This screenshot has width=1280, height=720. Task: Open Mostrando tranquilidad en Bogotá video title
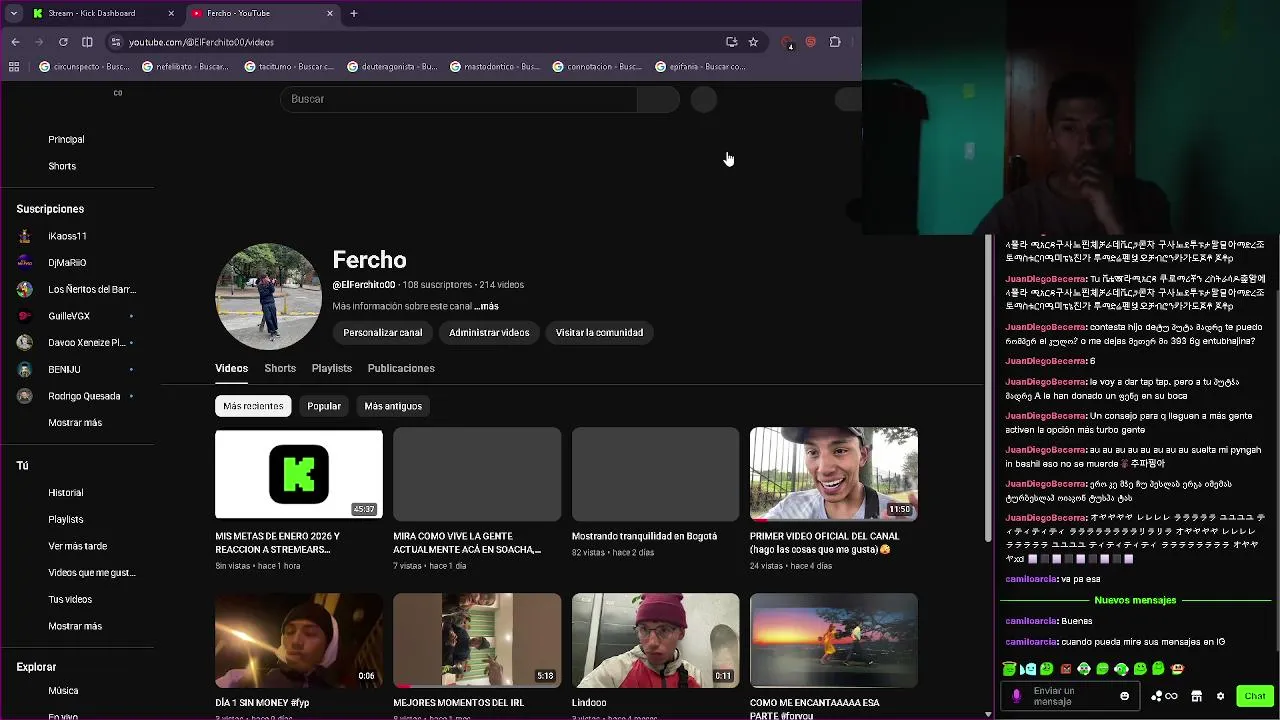point(644,536)
